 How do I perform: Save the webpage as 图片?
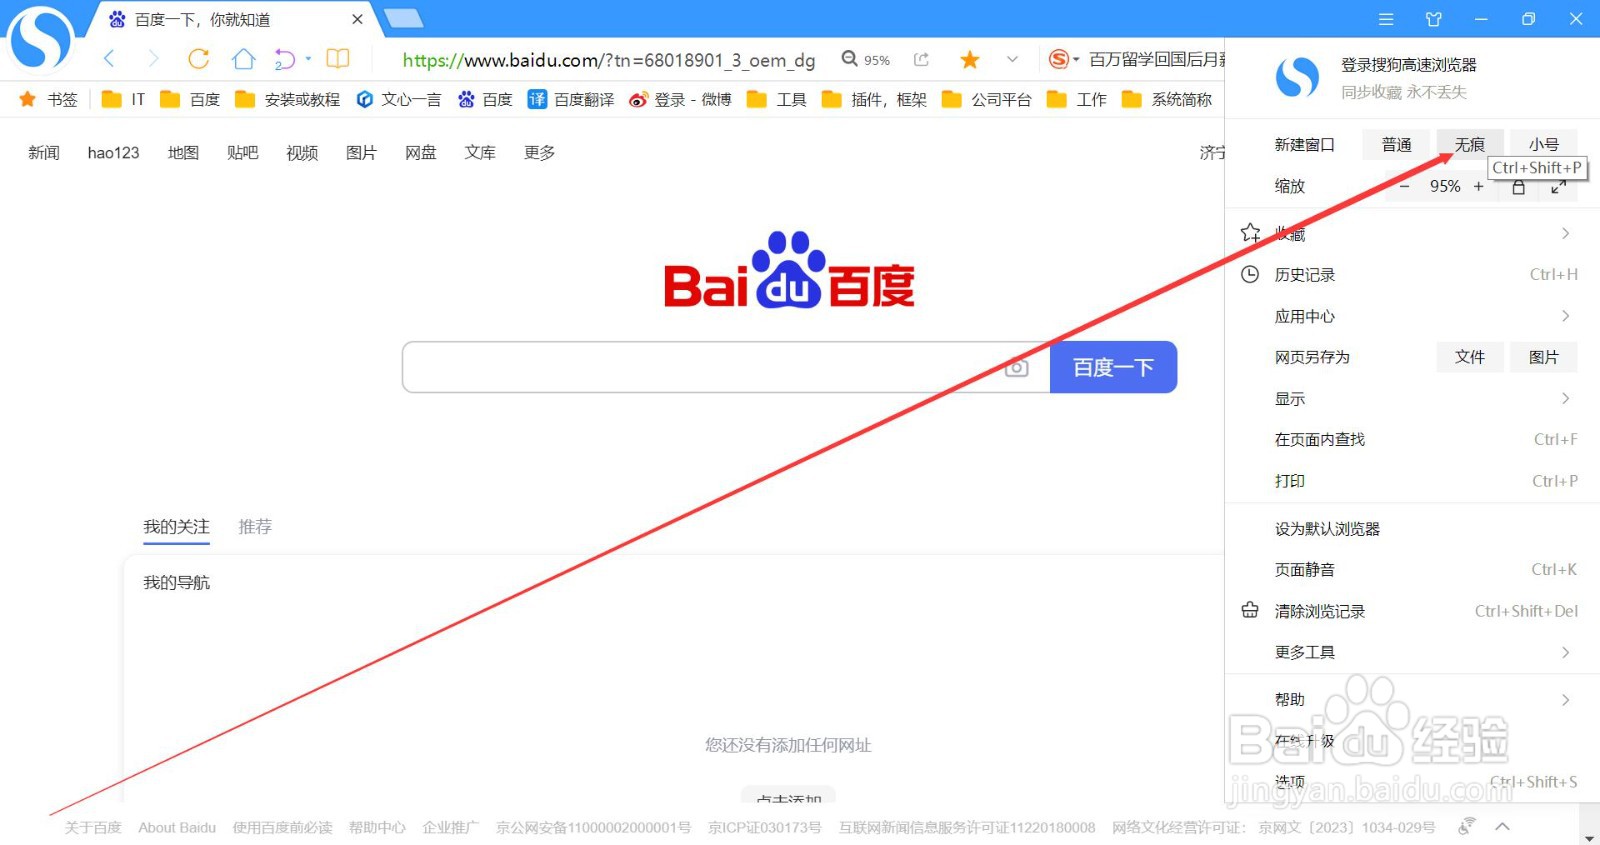pos(1543,357)
